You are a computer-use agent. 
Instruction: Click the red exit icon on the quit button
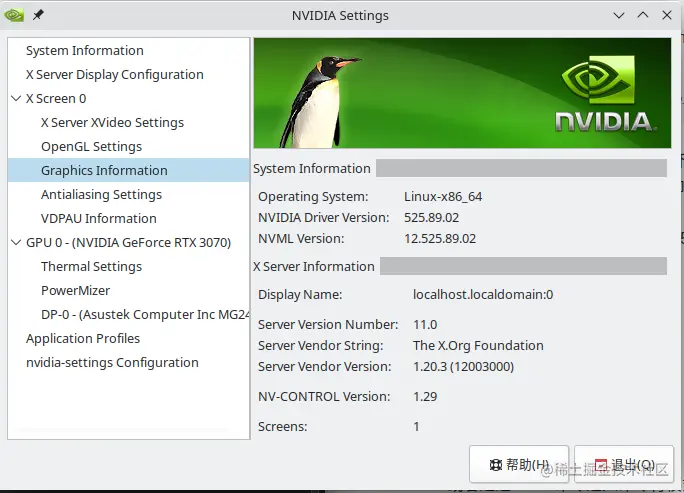click(x=601, y=465)
